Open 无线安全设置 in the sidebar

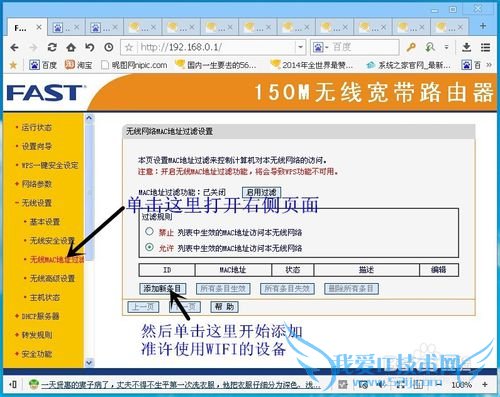[52, 241]
